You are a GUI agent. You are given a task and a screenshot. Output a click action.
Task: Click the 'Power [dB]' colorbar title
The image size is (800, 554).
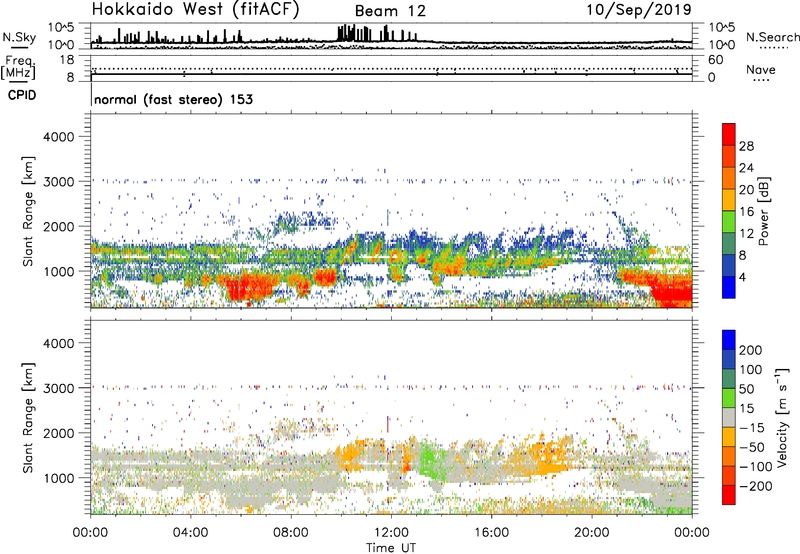[764, 211]
